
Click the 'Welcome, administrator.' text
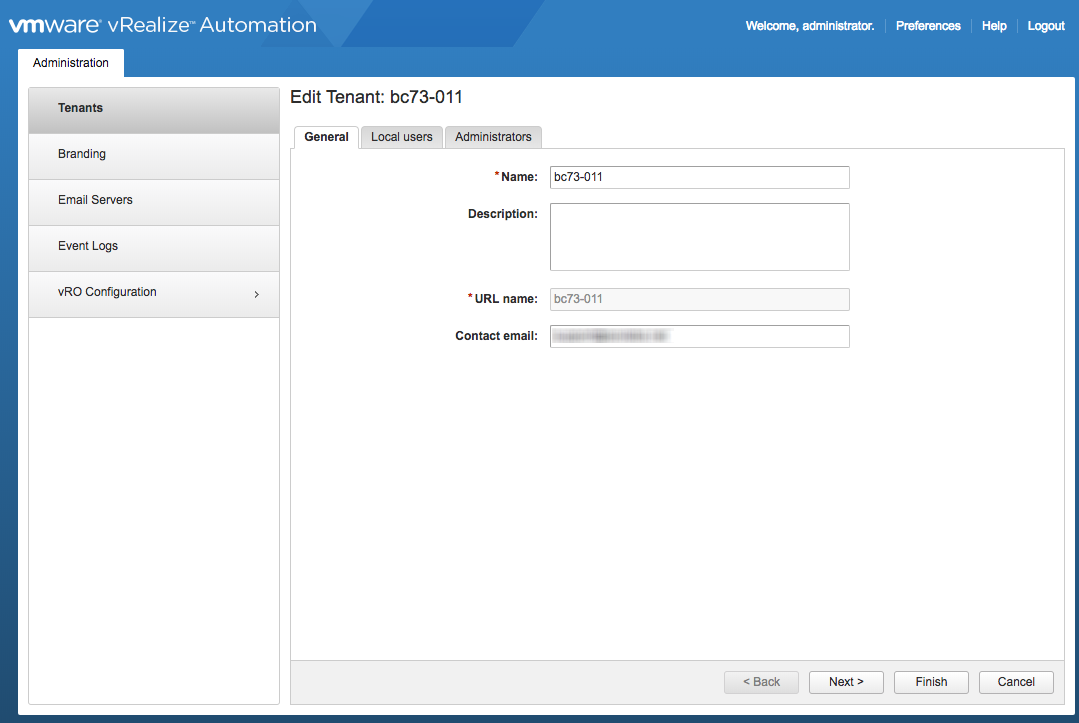pyautogui.click(x=810, y=25)
